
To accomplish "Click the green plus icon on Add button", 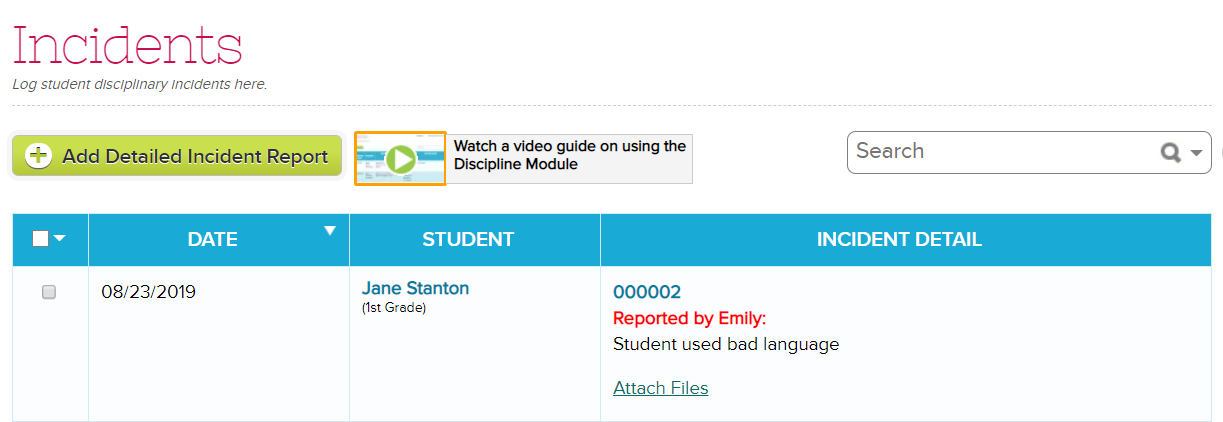I will point(38,156).
